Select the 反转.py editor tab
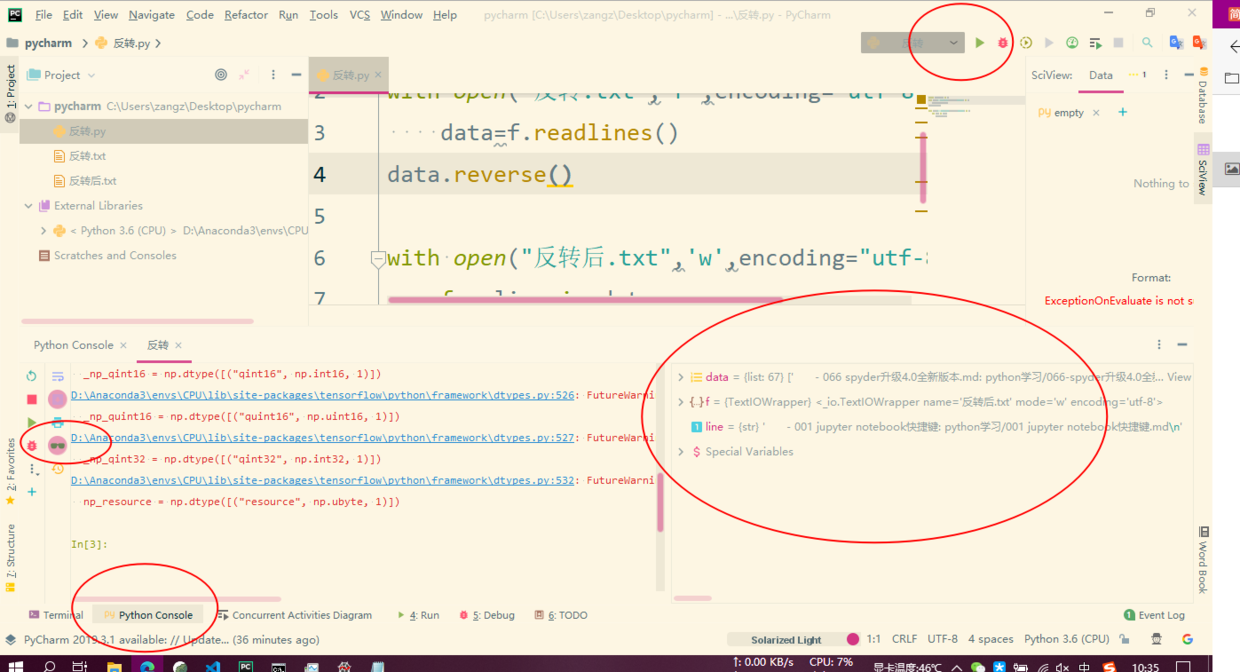Image resolution: width=1240 pixels, height=672 pixels. (x=351, y=75)
